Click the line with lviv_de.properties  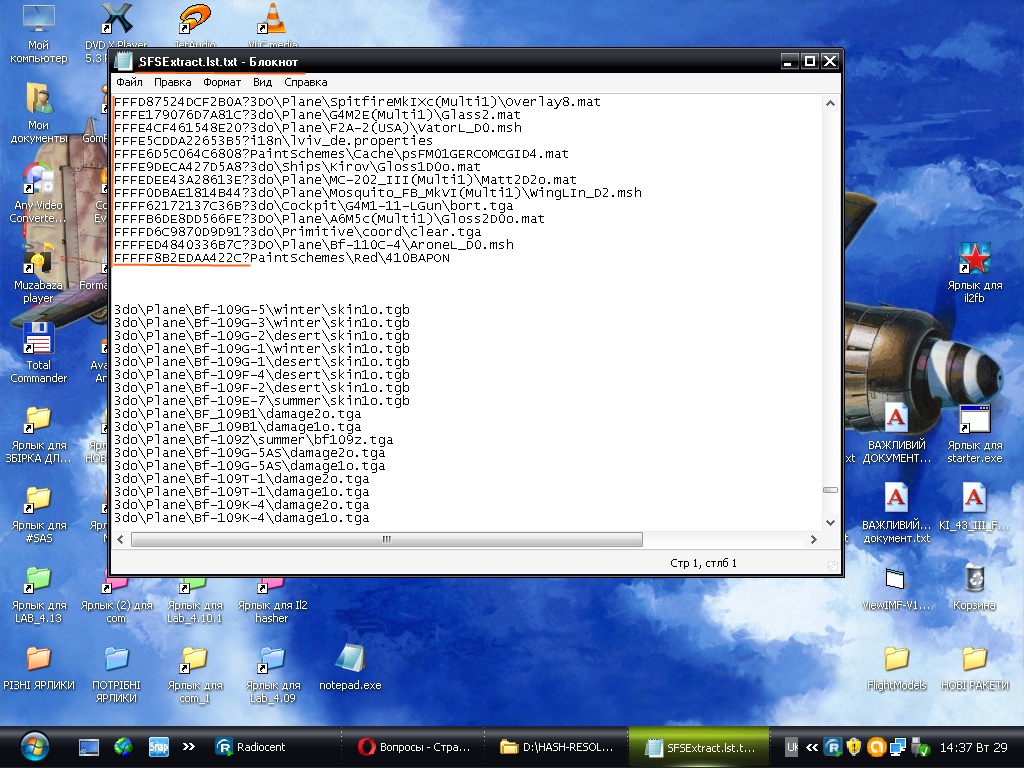click(x=273, y=140)
